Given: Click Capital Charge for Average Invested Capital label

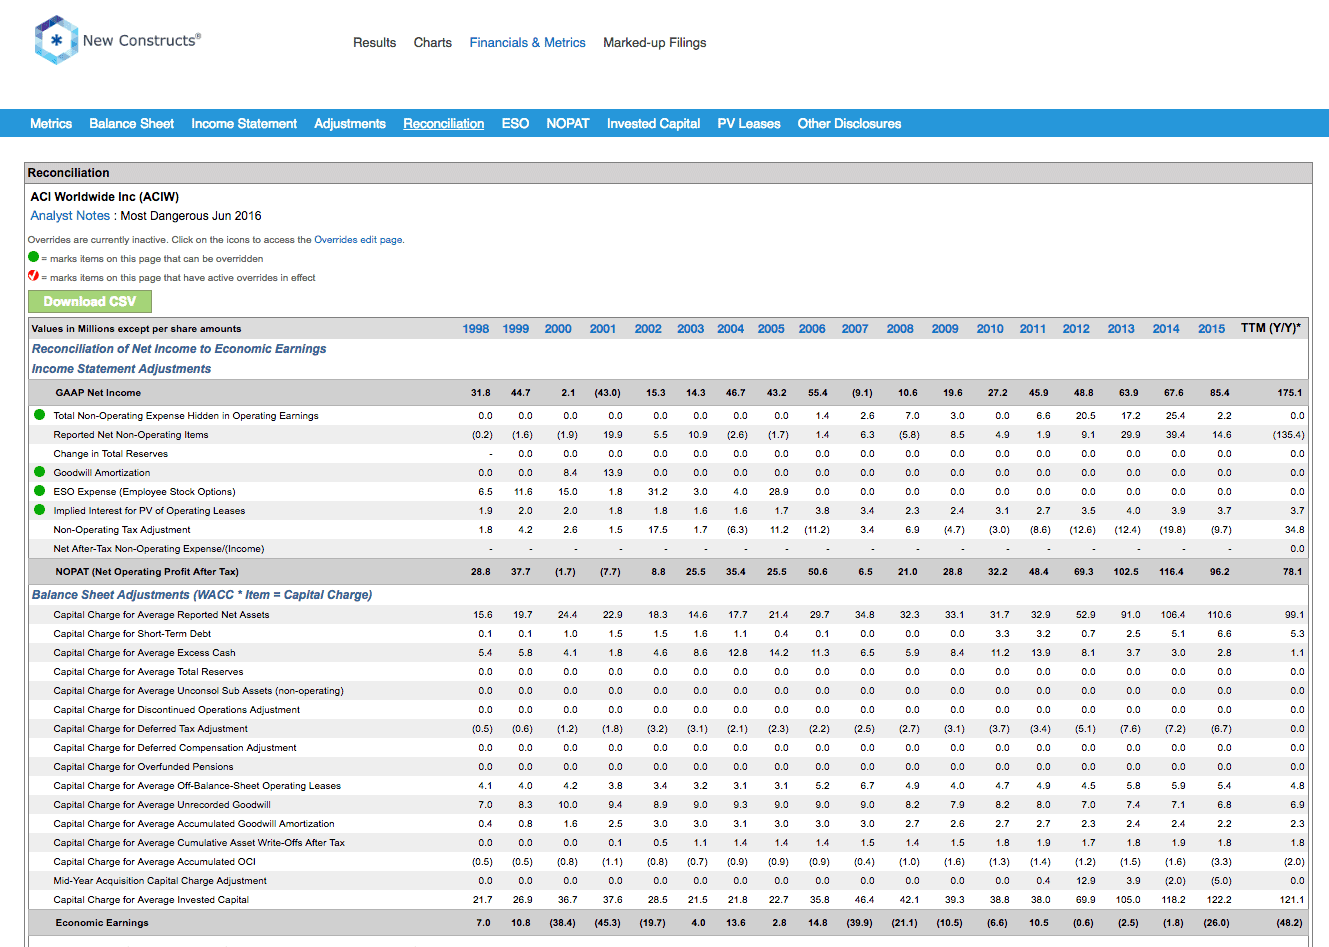Looking at the screenshot, I should point(151,900).
